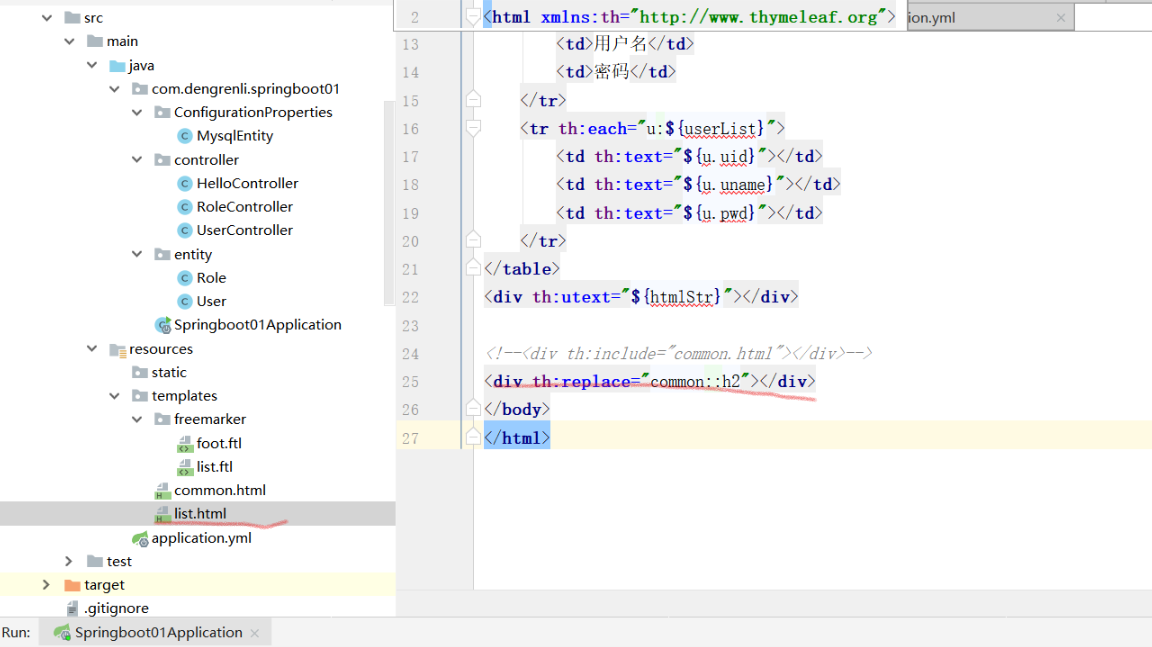Toggle fold marker on line 15

pyautogui.click(x=473, y=100)
